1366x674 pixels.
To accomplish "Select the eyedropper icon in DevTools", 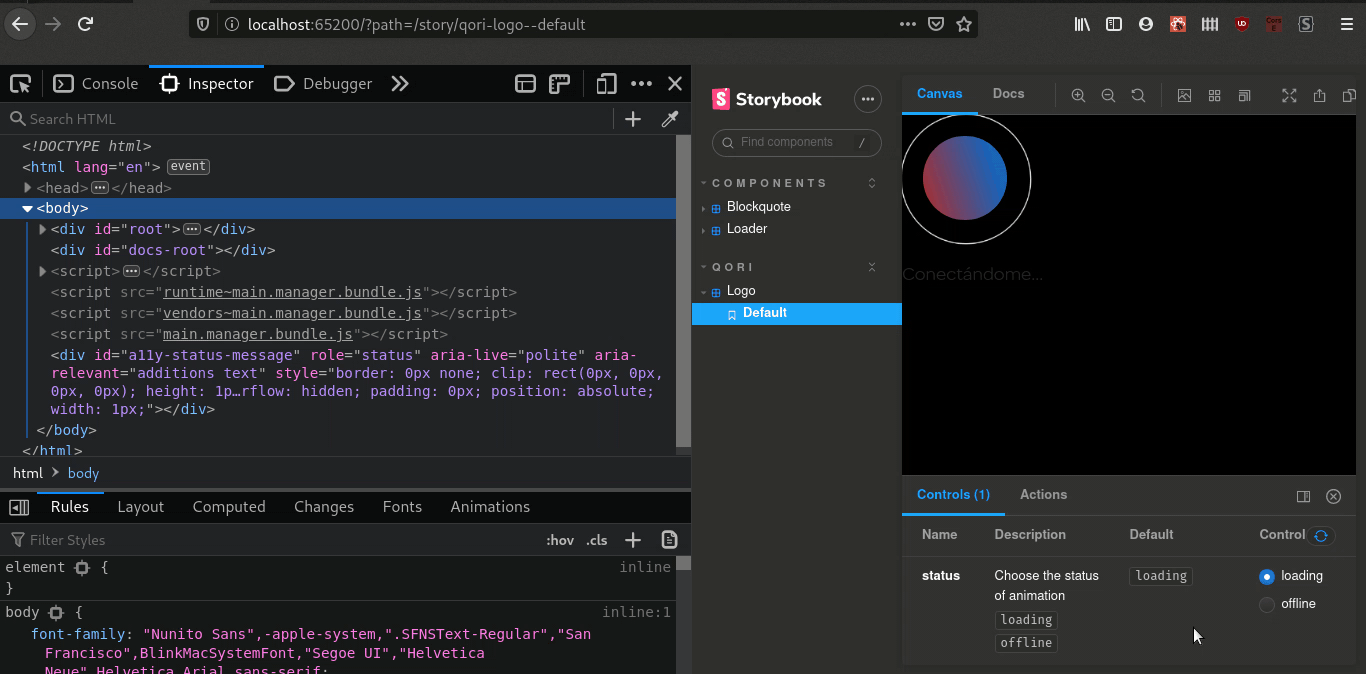I will tap(669, 118).
